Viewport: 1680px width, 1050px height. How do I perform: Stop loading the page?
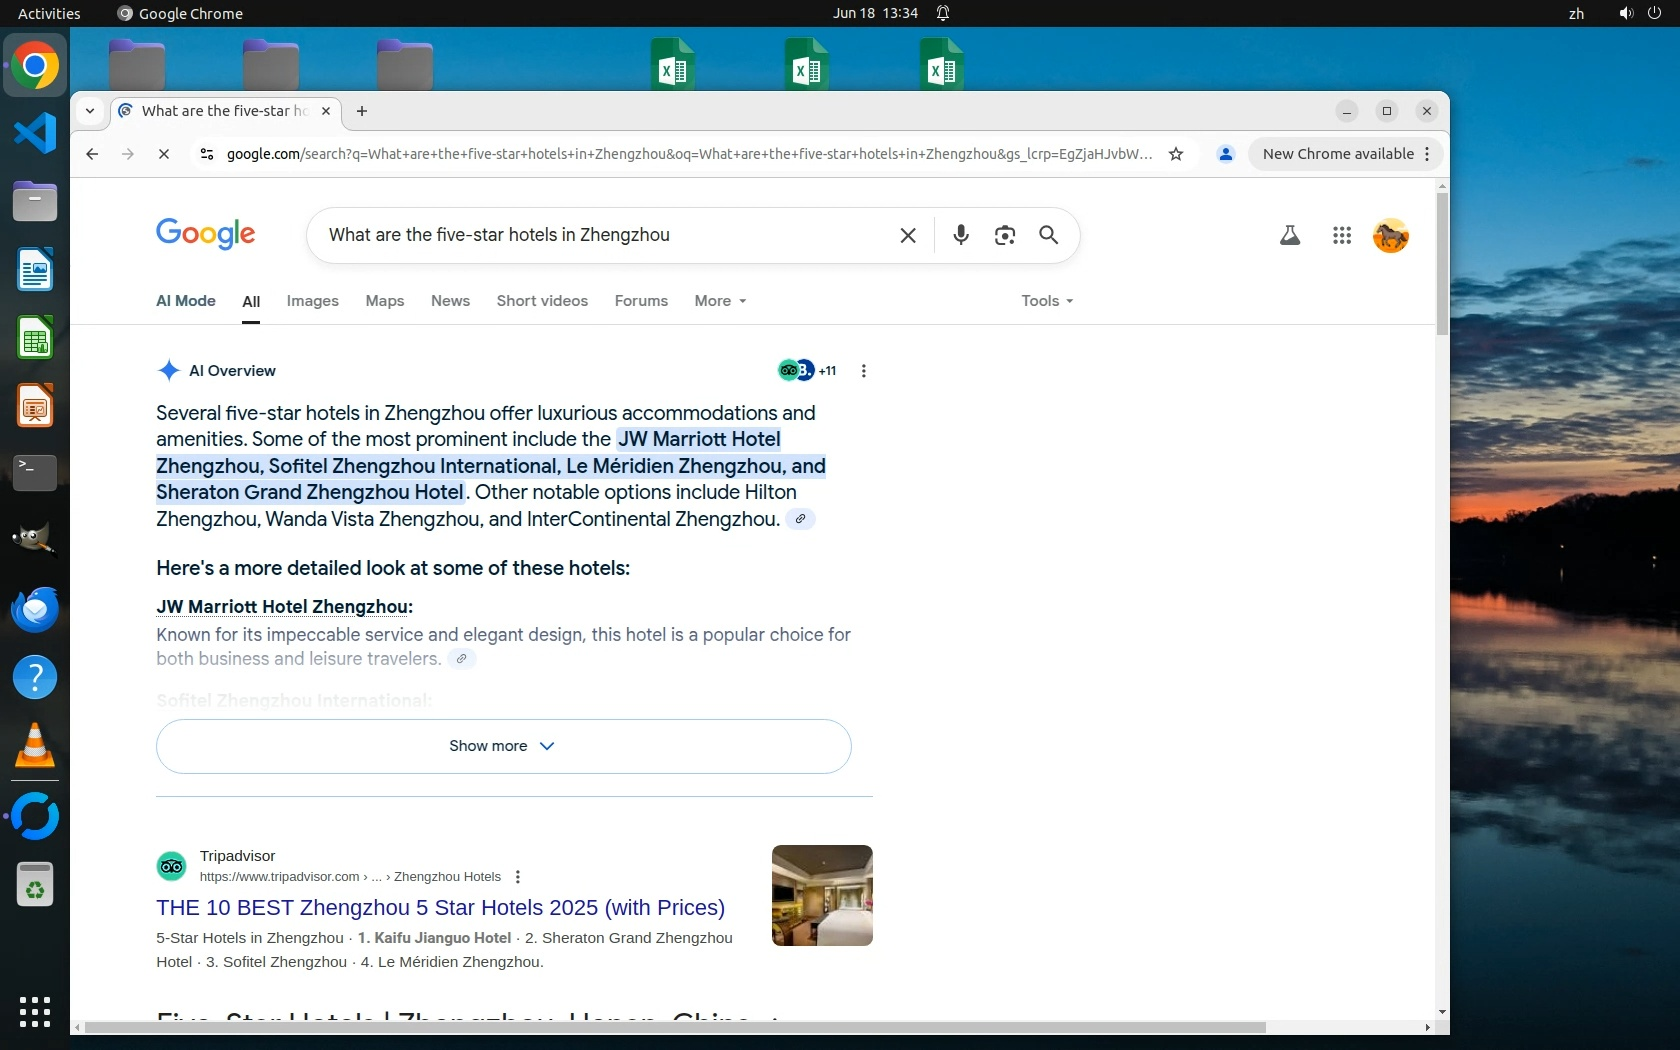pos(164,154)
